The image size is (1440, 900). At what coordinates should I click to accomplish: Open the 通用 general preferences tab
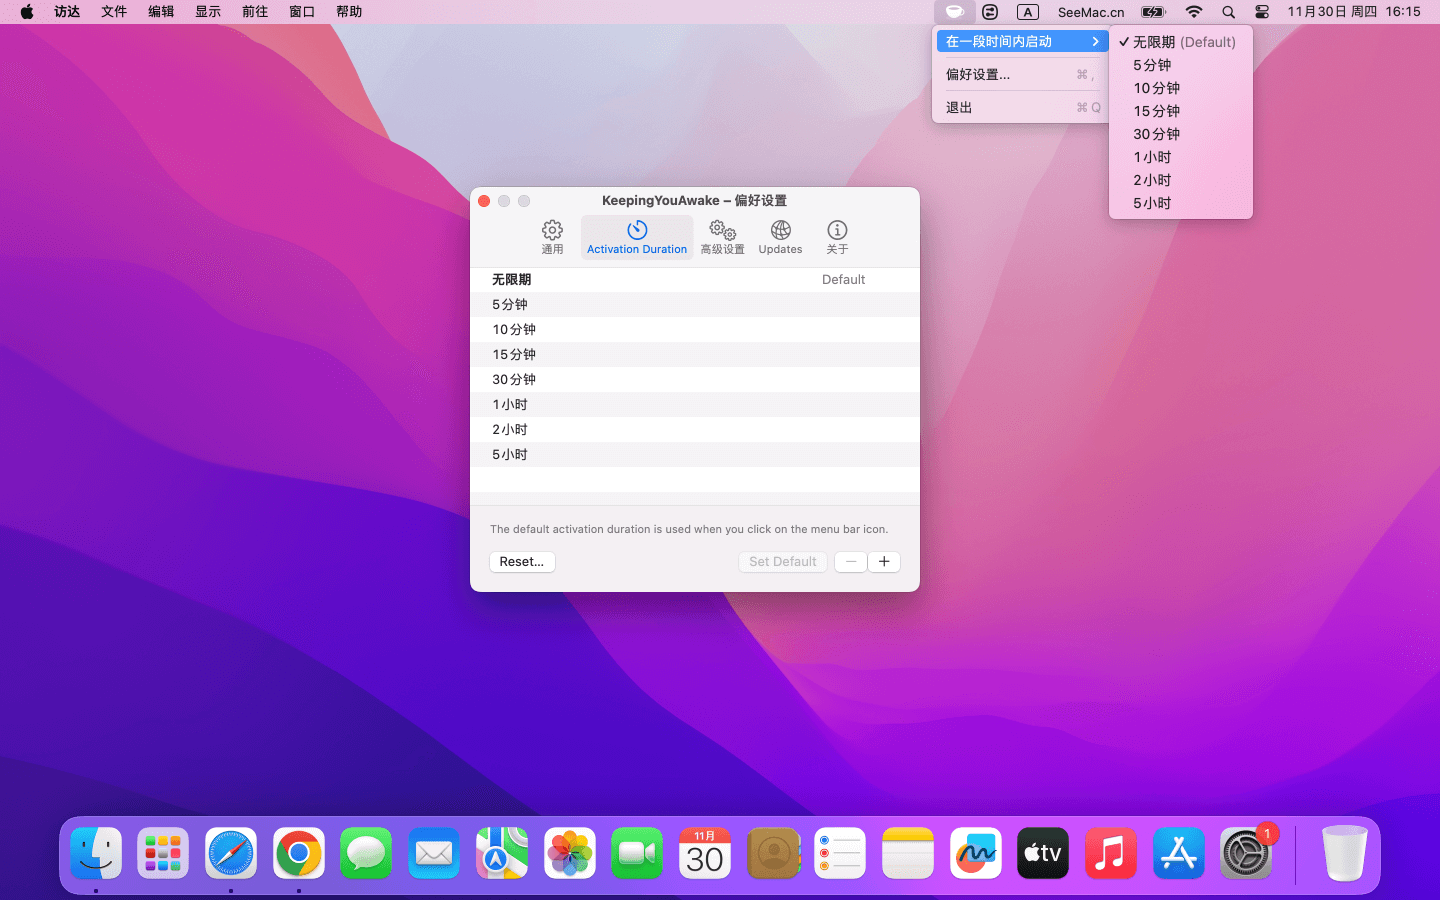552,237
